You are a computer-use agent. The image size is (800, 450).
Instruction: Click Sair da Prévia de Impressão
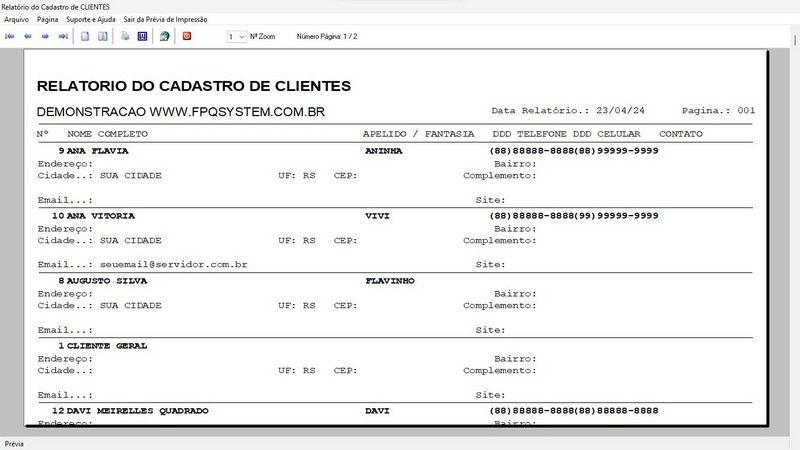coord(166,19)
